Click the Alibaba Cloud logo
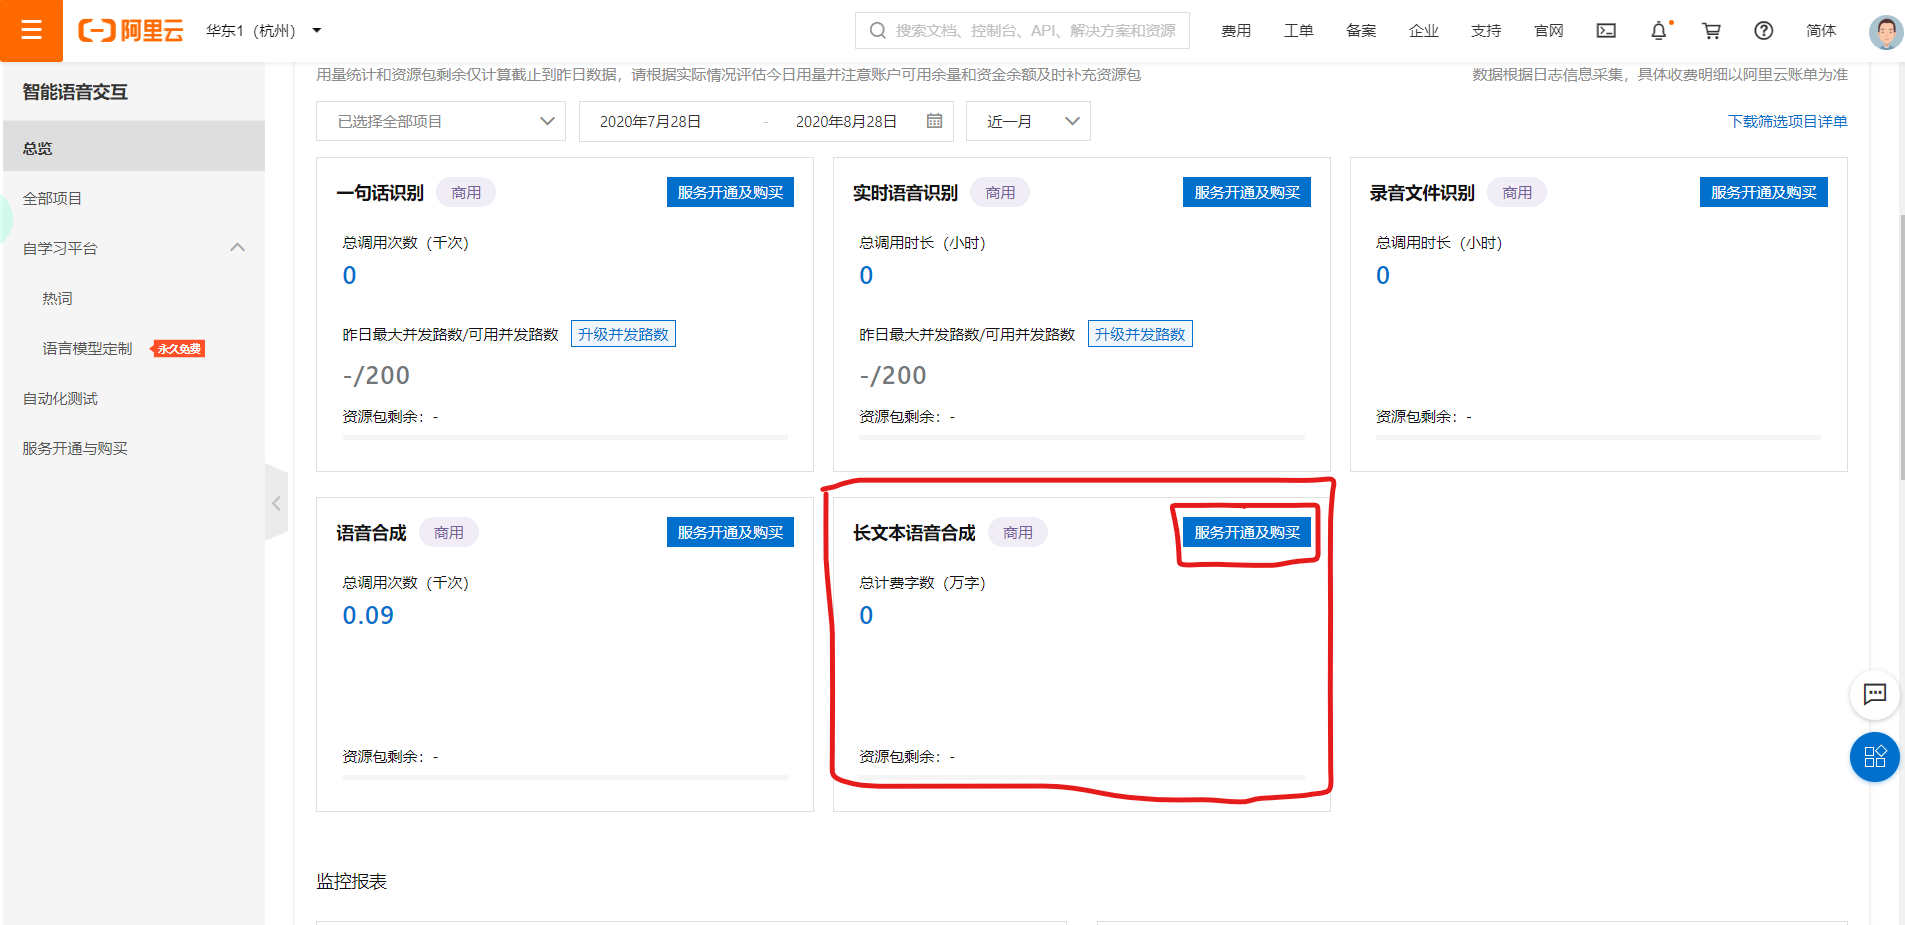 click(130, 30)
